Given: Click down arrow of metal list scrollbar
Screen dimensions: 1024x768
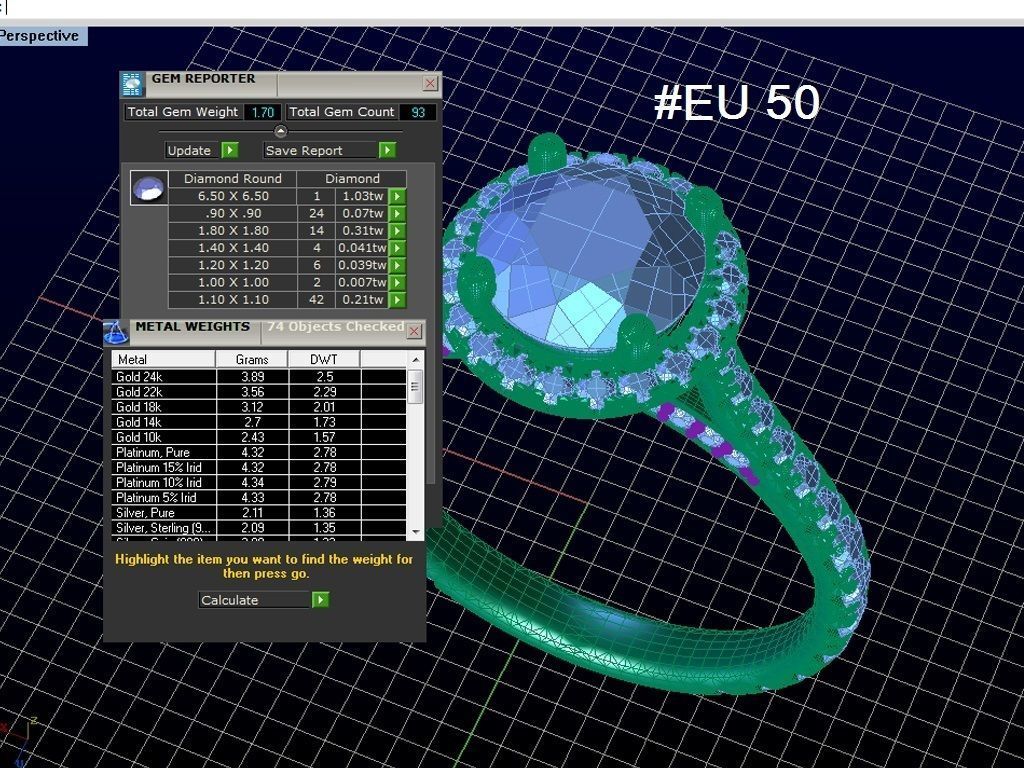Looking at the screenshot, I should [416, 532].
